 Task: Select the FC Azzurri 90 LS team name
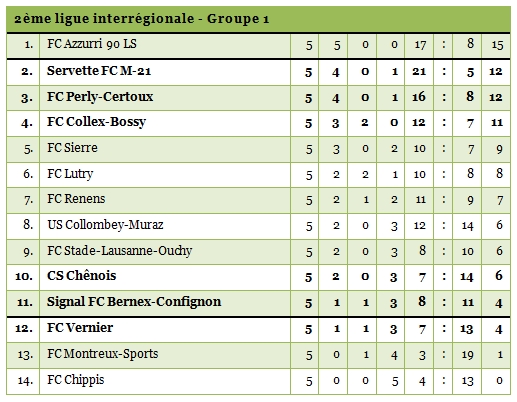92,44
